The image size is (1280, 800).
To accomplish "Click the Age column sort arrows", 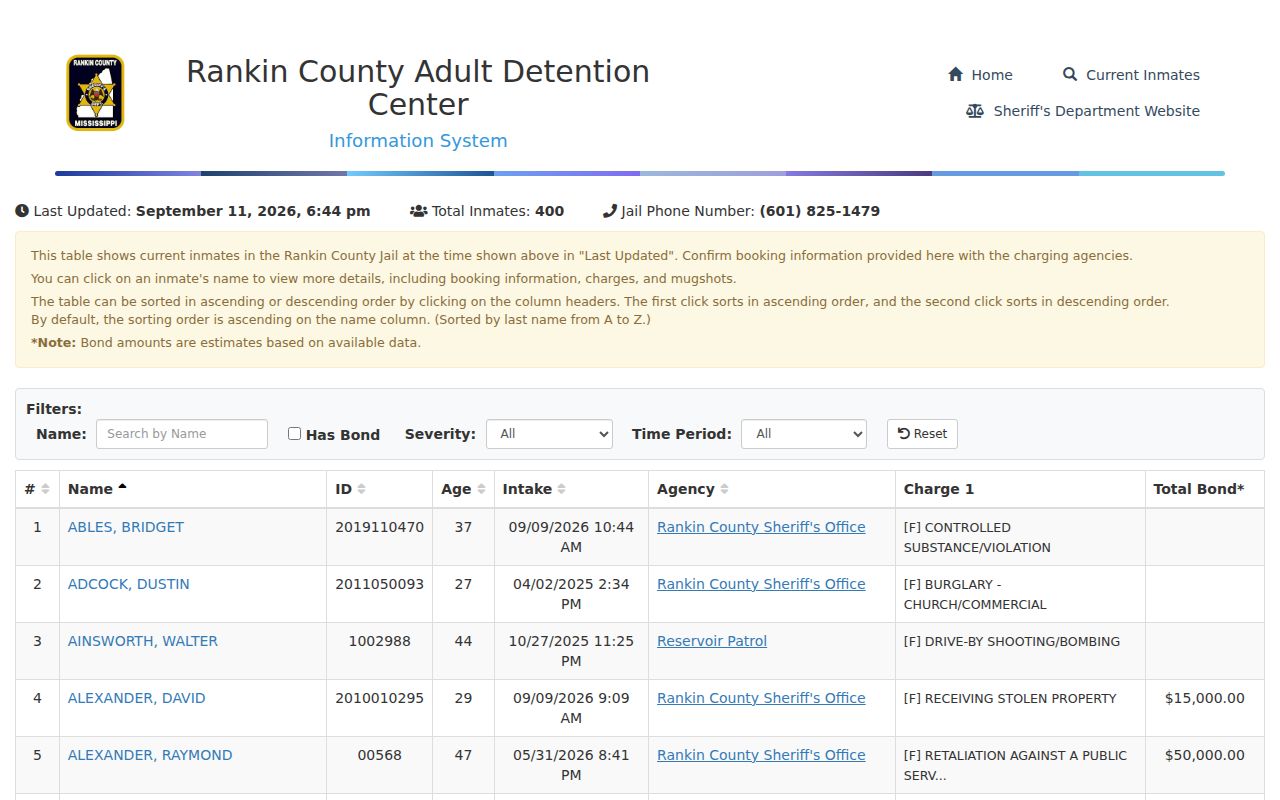I will point(481,489).
